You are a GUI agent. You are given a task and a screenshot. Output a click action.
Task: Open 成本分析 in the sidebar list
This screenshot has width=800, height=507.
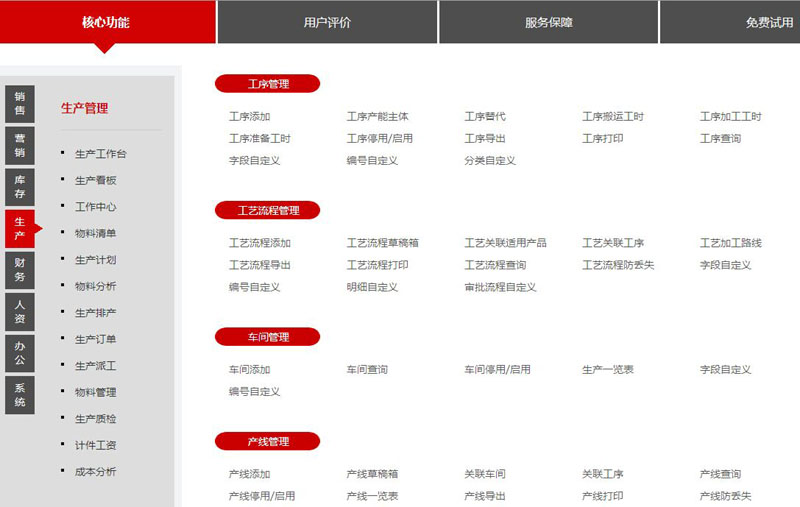click(x=95, y=471)
